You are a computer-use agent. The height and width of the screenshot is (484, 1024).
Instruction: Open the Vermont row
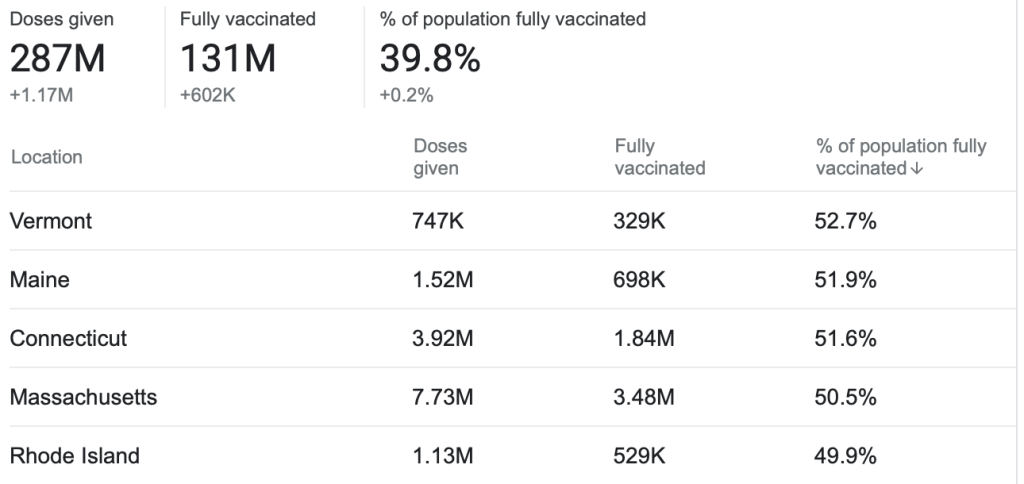tap(51, 222)
